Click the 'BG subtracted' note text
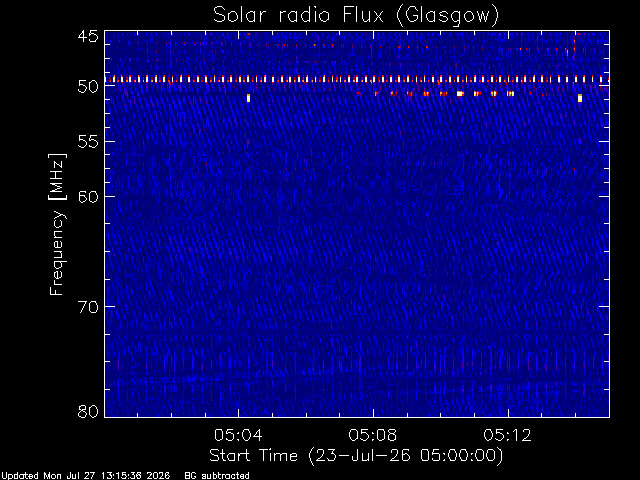 (217, 476)
